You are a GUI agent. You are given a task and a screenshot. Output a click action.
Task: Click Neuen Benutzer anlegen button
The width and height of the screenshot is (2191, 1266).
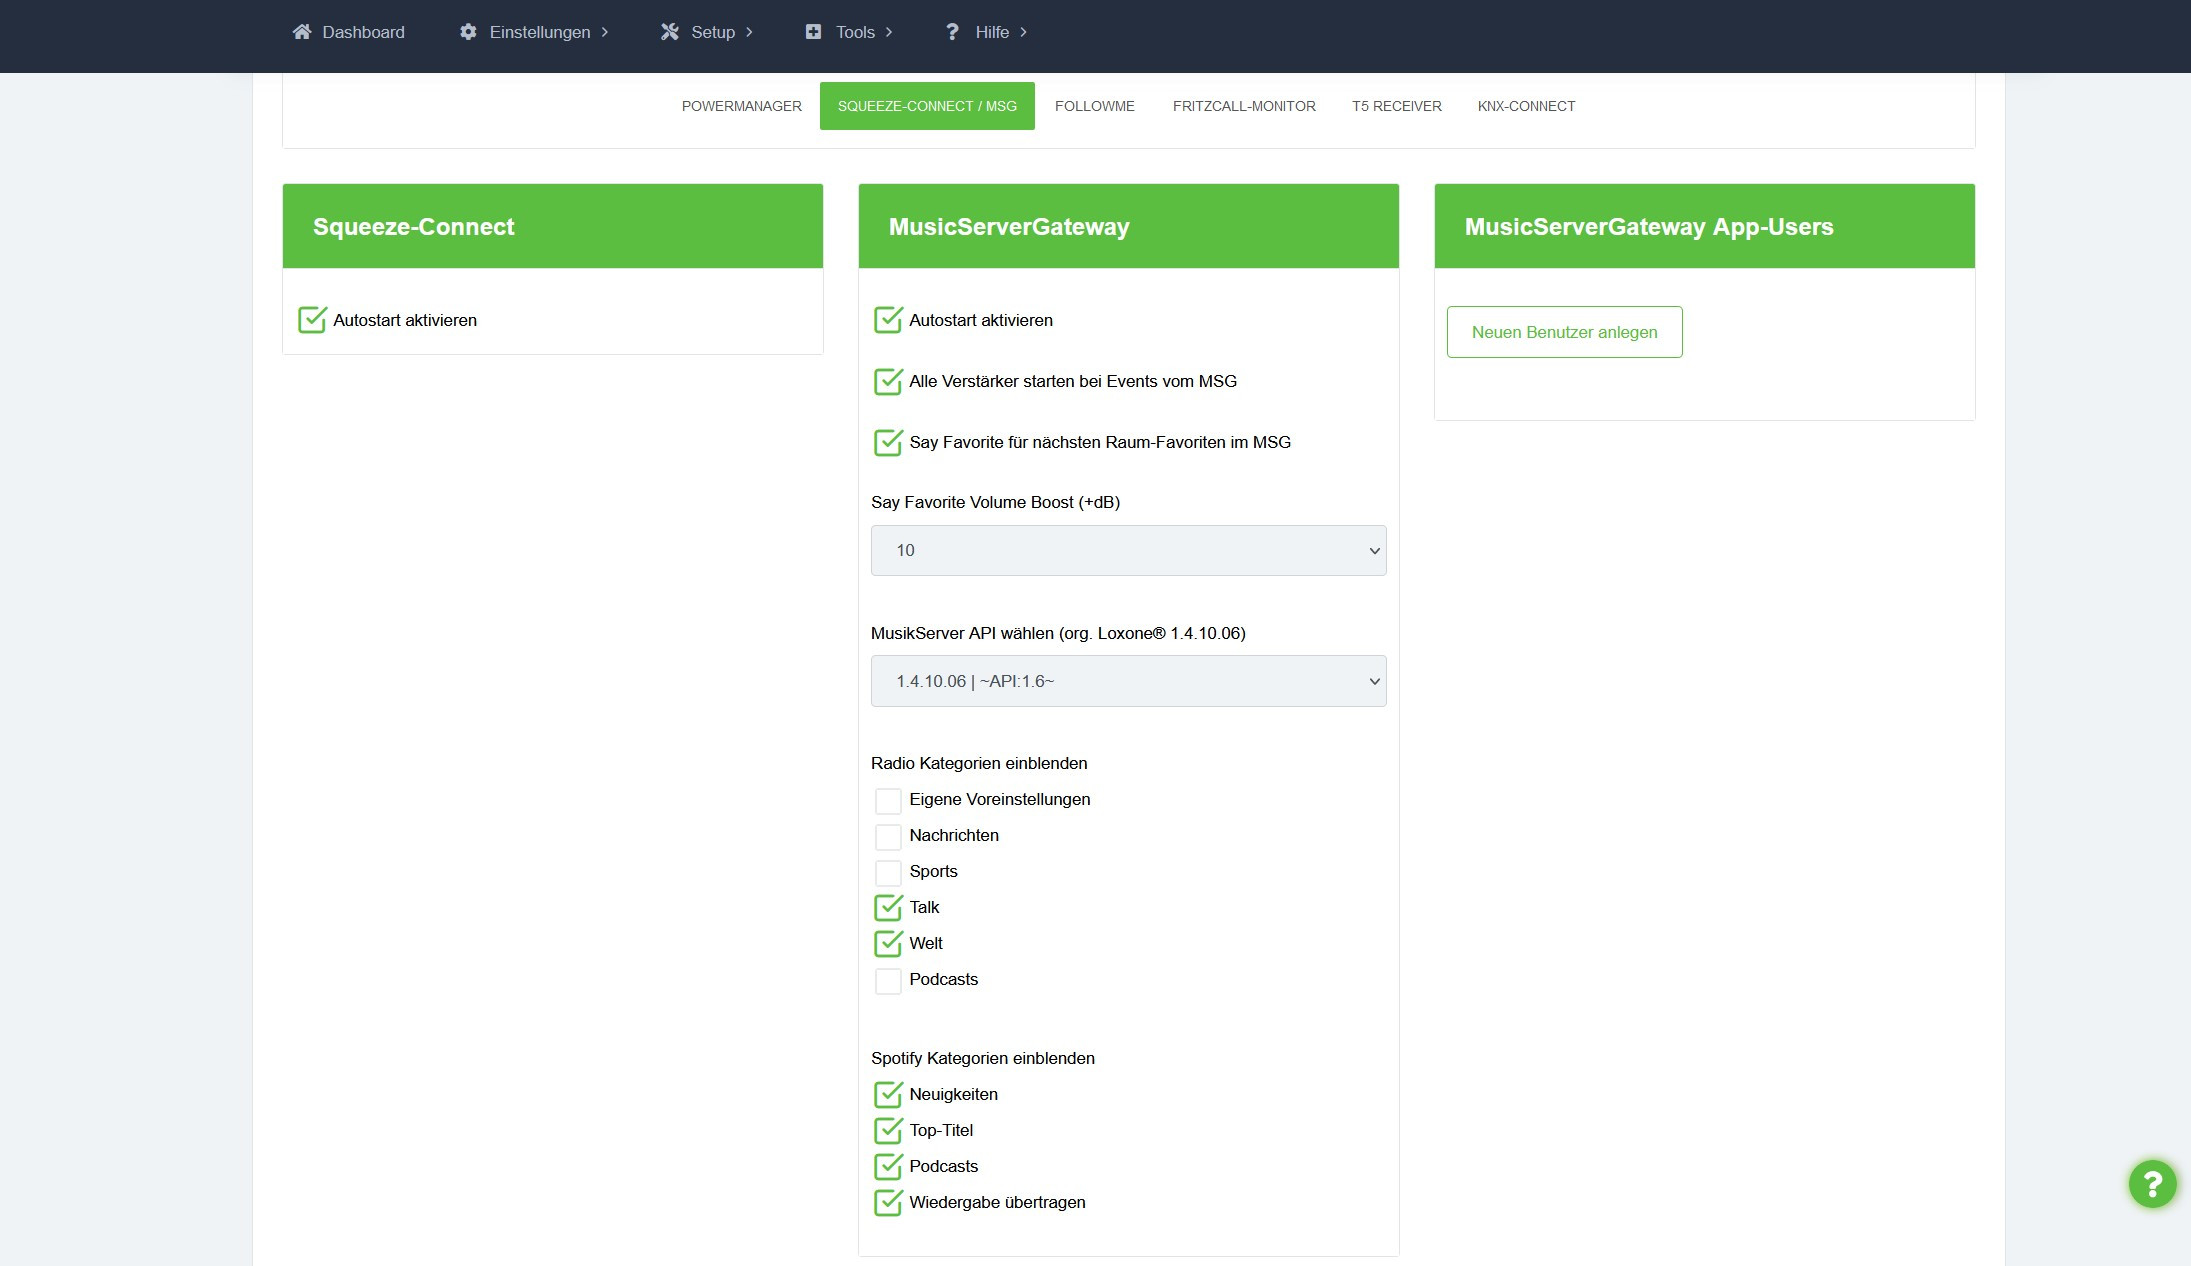pos(1564,332)
